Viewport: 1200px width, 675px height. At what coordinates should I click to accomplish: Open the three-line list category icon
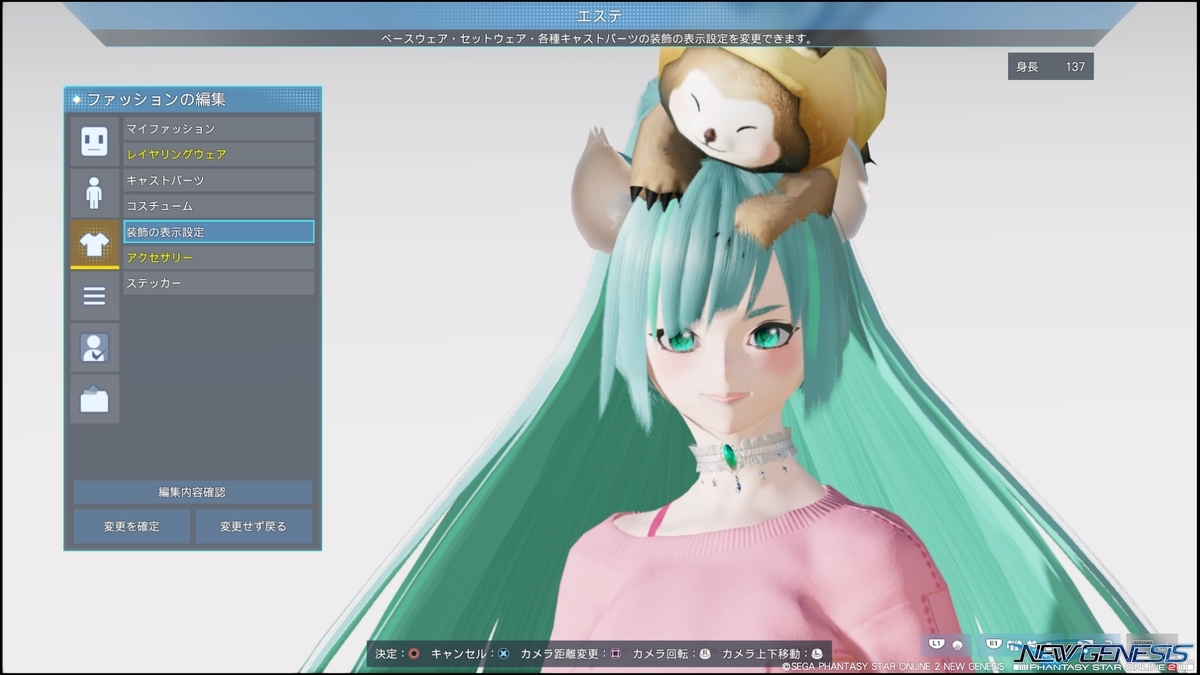94,296
